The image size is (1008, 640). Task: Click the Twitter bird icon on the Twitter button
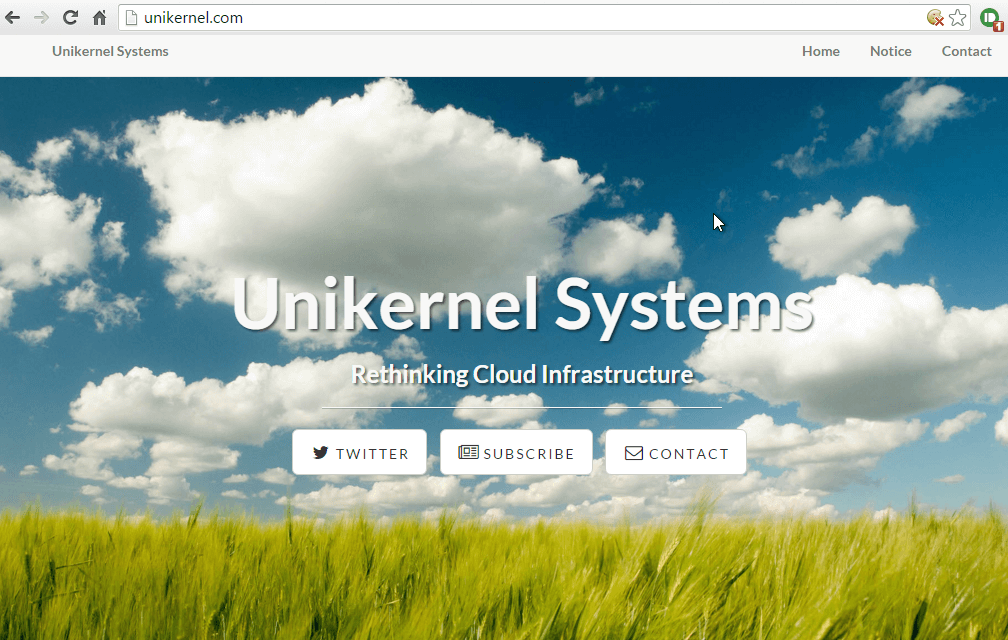tap(319, 452)
